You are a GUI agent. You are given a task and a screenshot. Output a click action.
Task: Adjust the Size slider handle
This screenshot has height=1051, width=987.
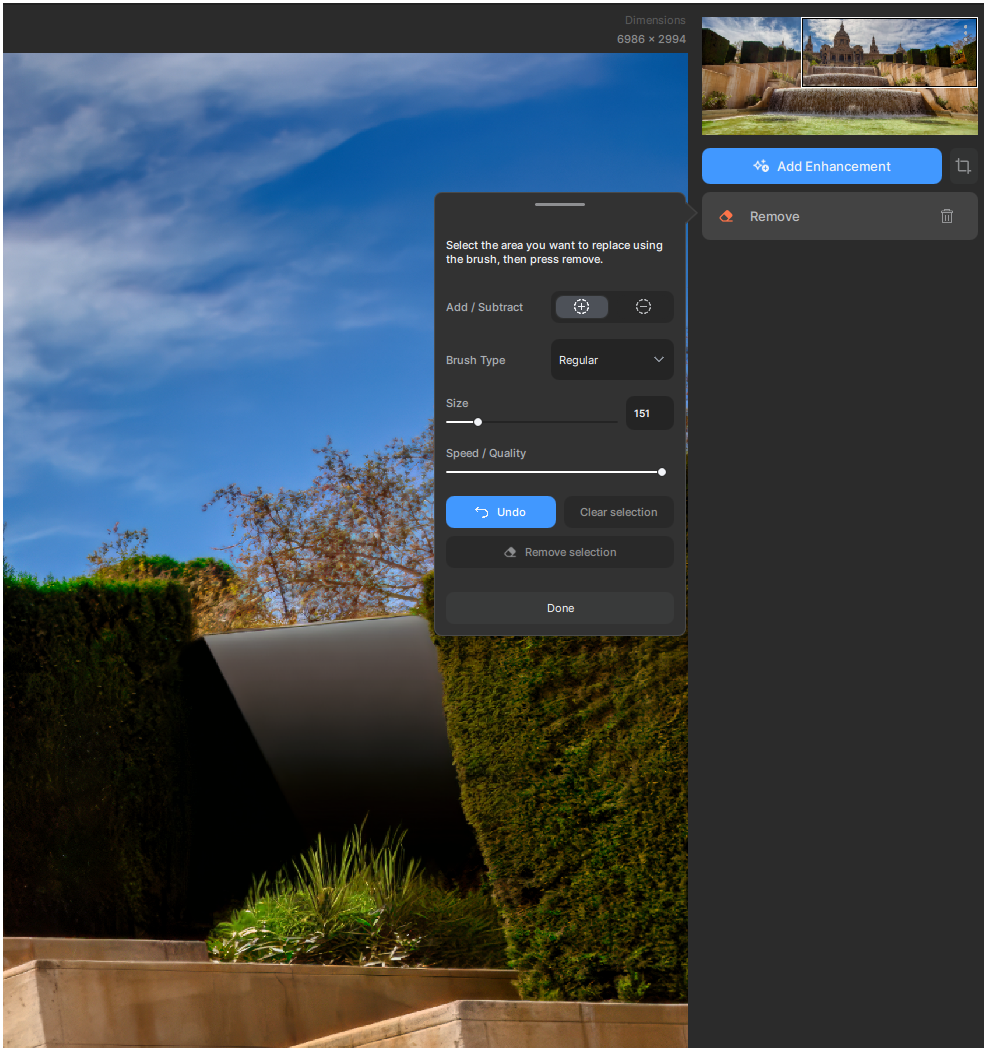click(x=478, y=422)
